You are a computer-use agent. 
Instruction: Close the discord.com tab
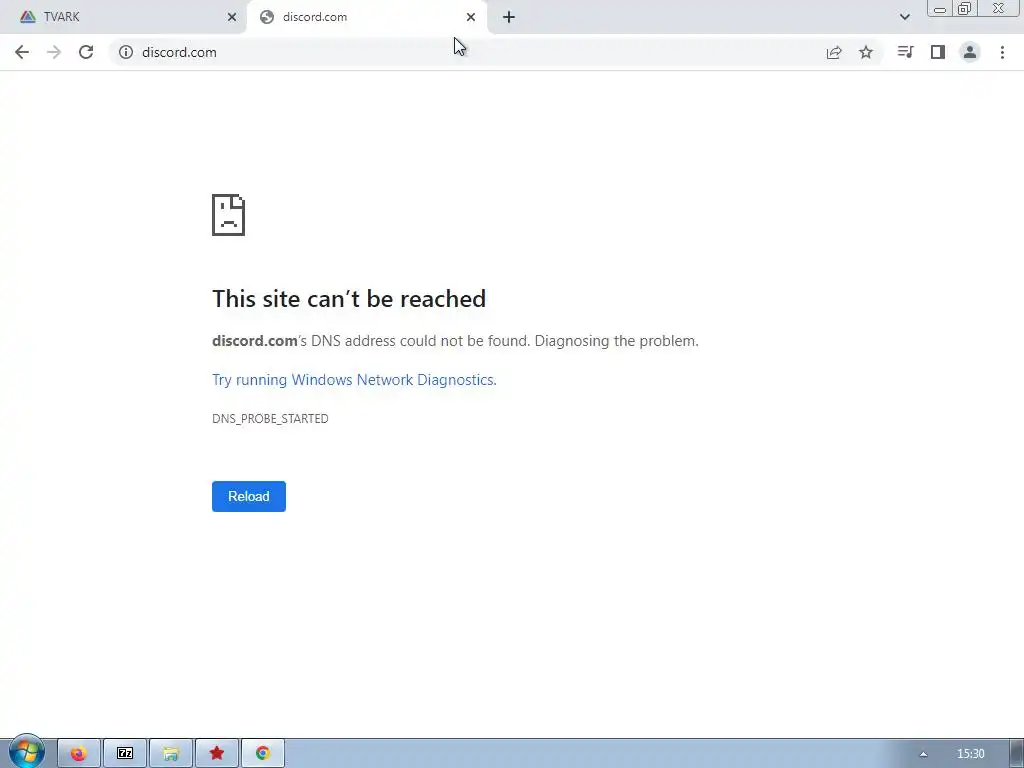pos(471,17)
